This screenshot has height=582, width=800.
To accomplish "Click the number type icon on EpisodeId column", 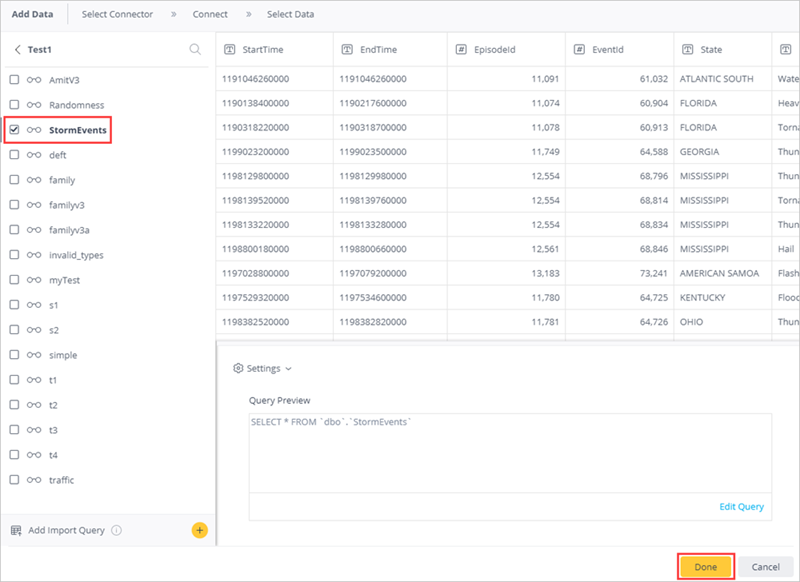I will pos(461,49).
